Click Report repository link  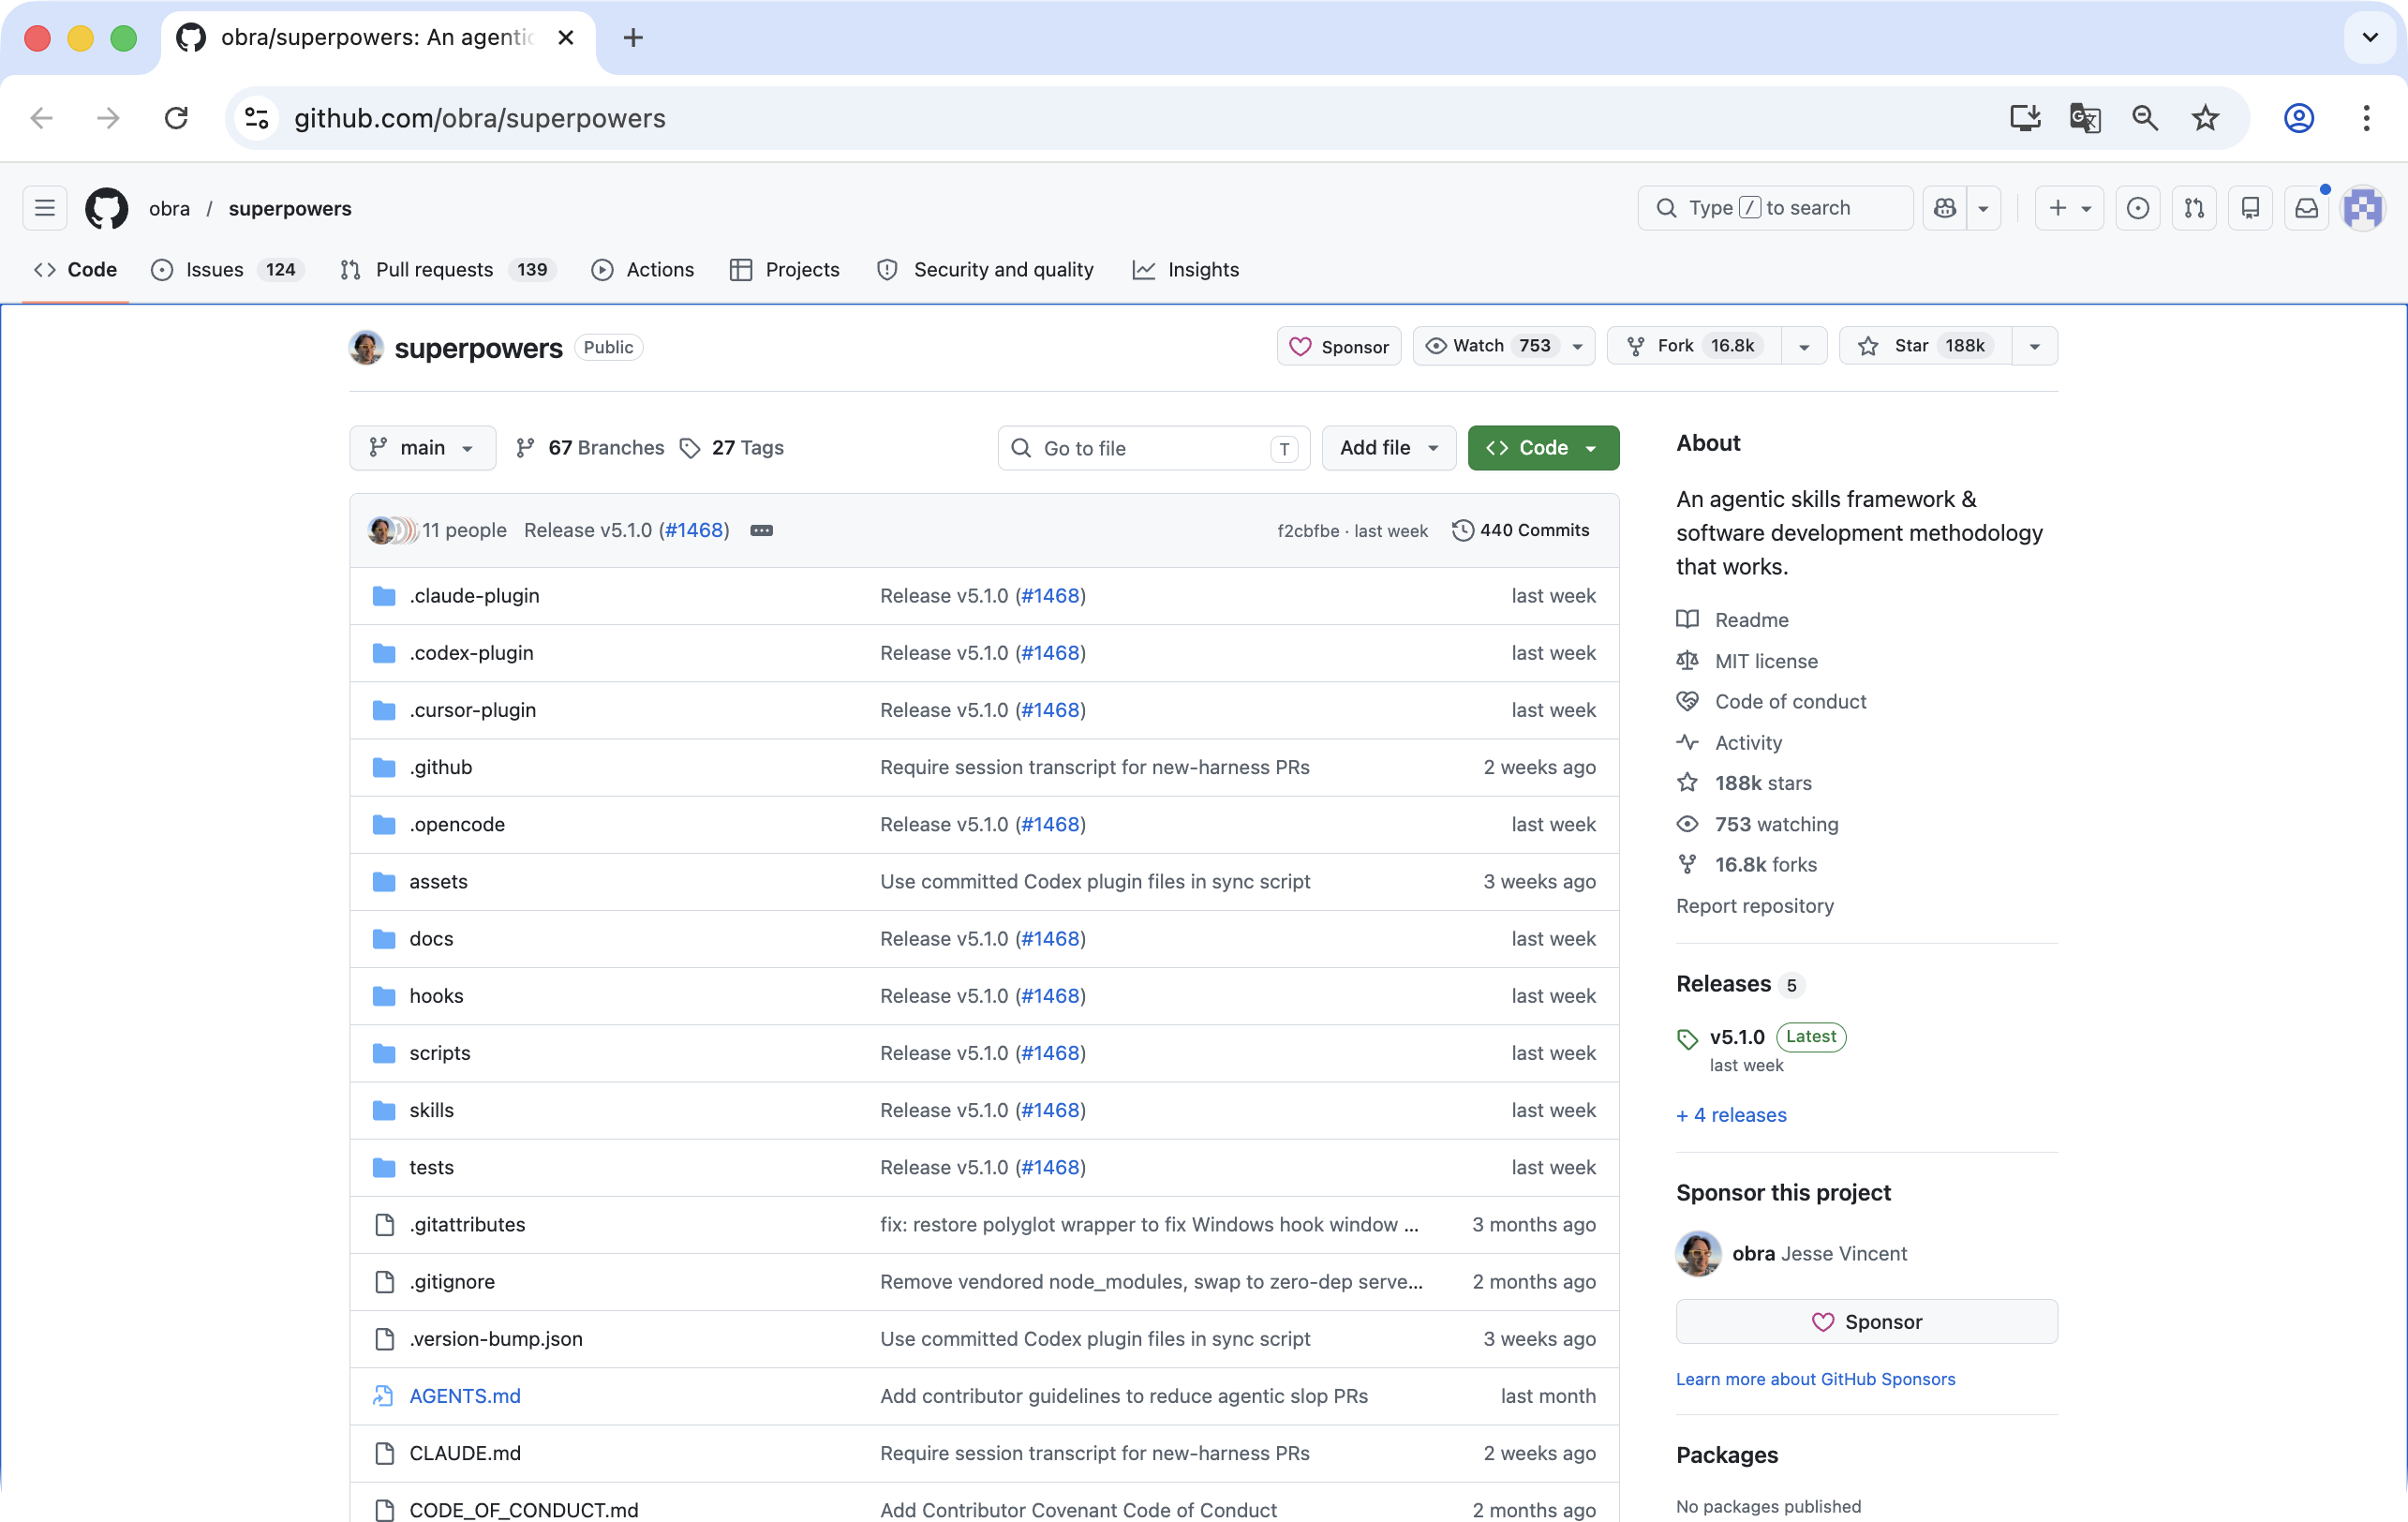coord(1755,906)
